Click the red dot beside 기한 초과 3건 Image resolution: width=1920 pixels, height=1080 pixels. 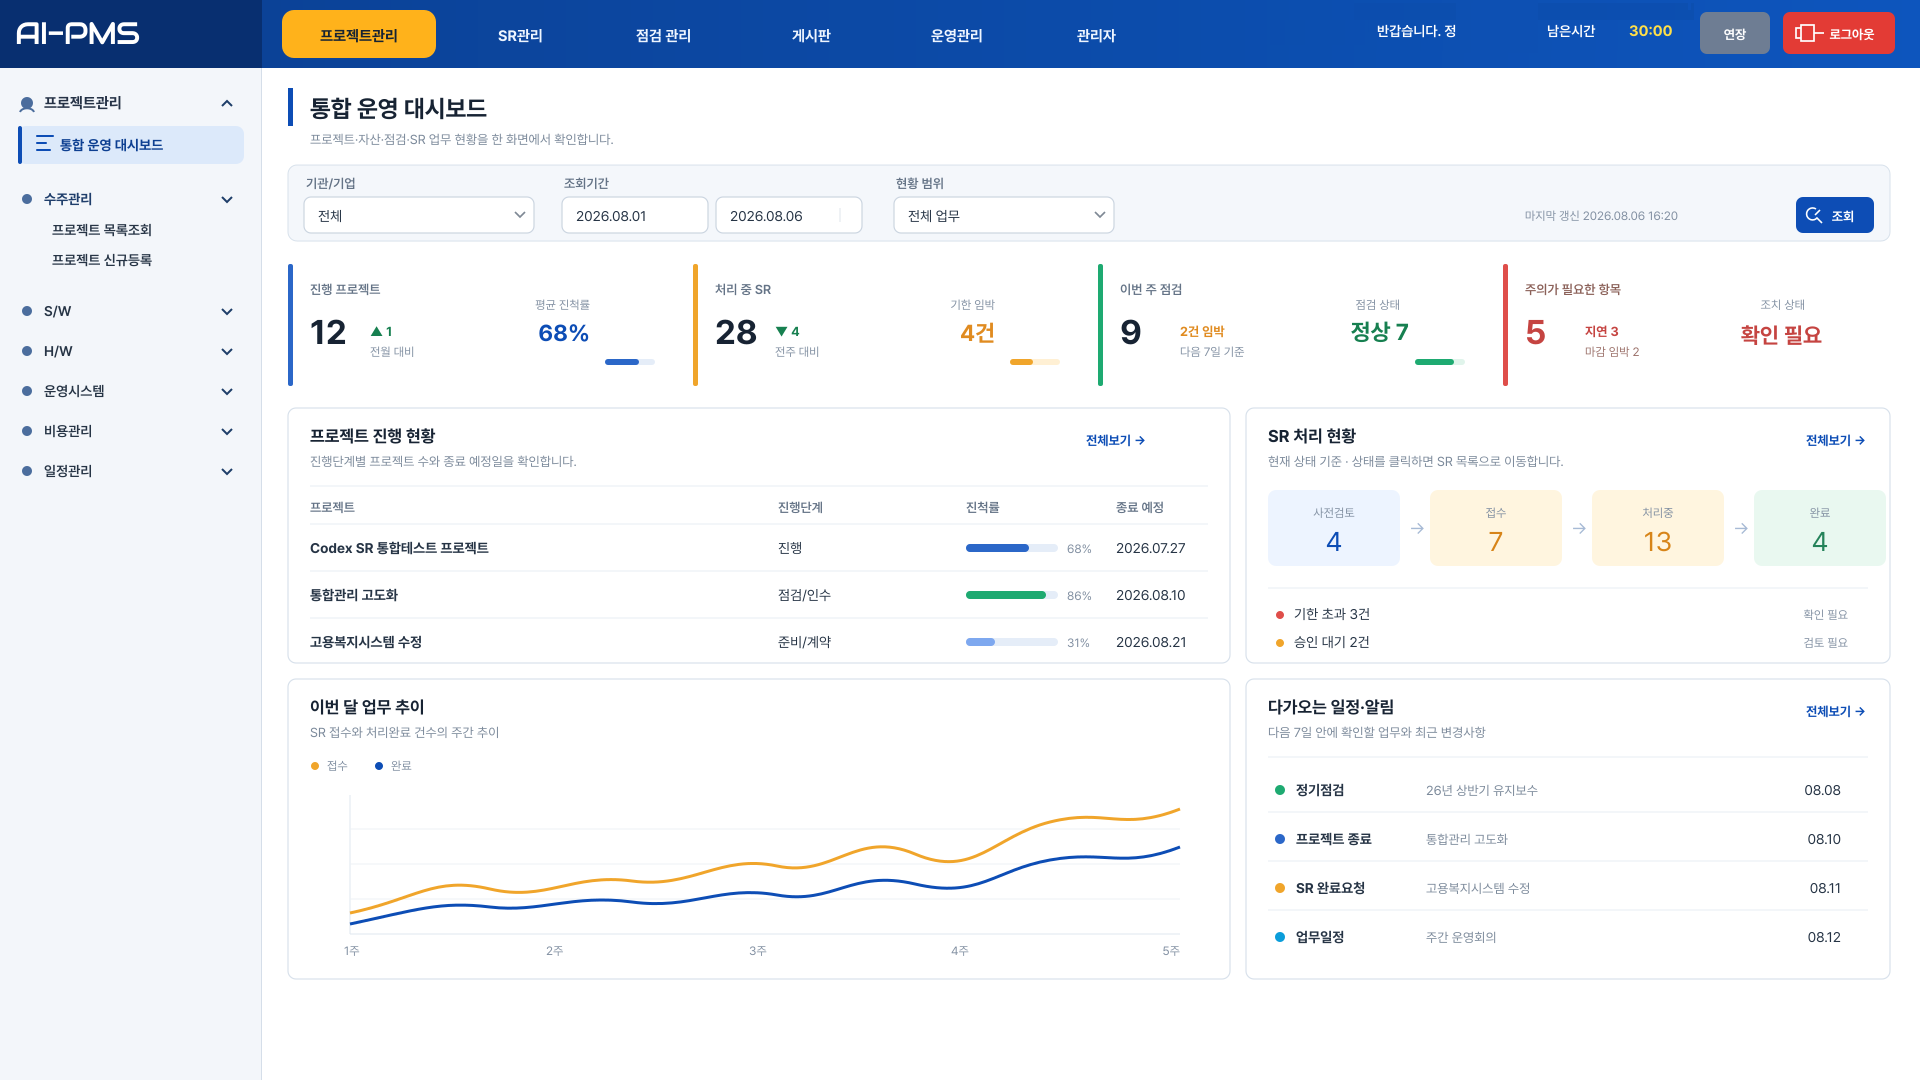pyautogui.click(x=1280, y=615)
